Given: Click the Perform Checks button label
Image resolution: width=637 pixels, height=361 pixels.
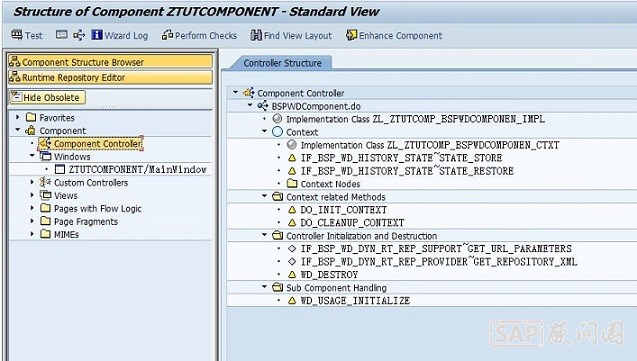Looking at the screenshot, I should point(206,36).
